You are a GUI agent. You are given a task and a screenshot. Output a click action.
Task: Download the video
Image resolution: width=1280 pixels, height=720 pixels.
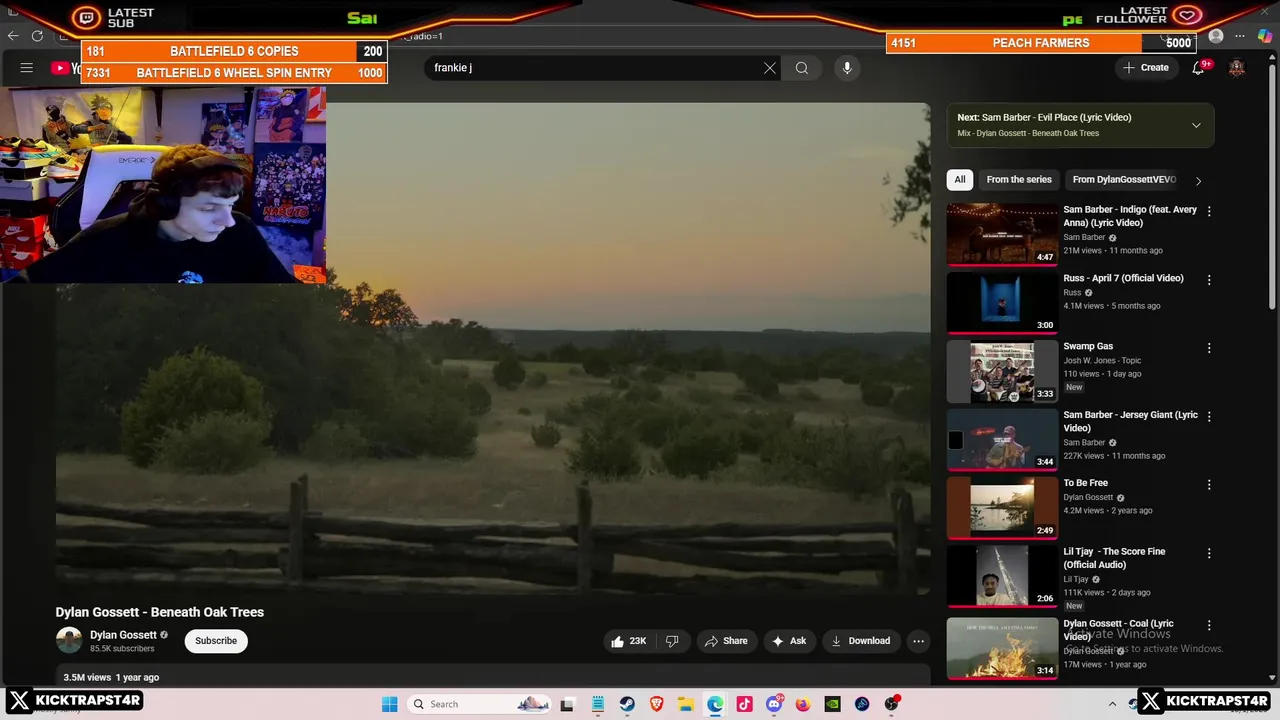(860, 641)
